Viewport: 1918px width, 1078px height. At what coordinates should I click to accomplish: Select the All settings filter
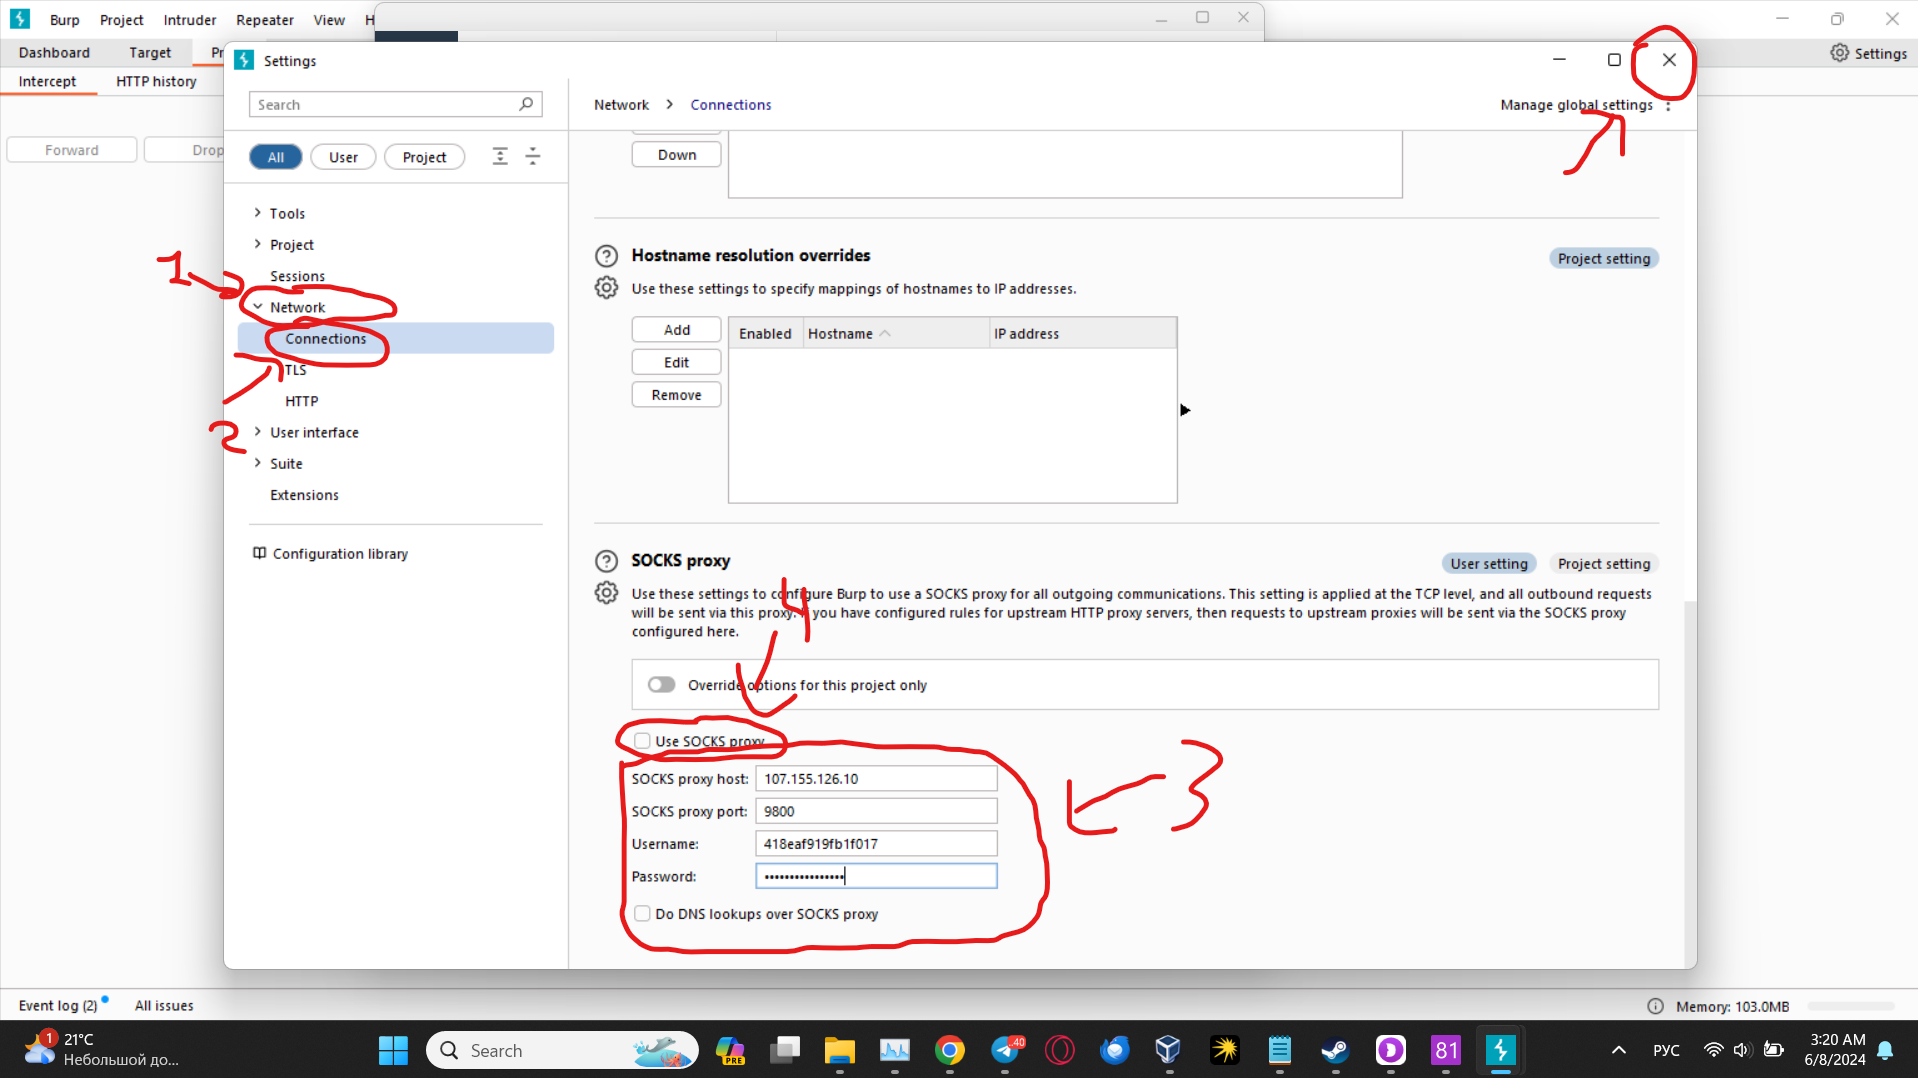[x=276, y=157]
